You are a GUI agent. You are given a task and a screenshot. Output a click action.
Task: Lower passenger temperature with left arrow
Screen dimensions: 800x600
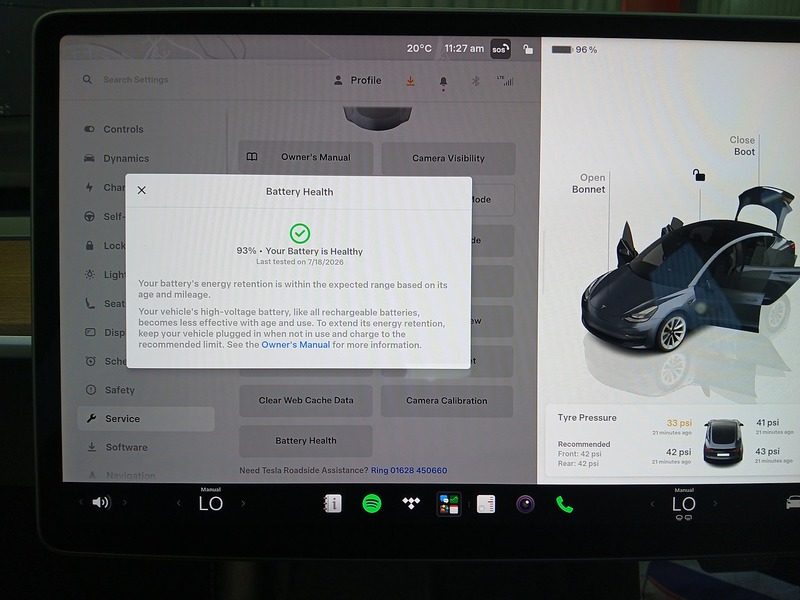pos(652,505)
